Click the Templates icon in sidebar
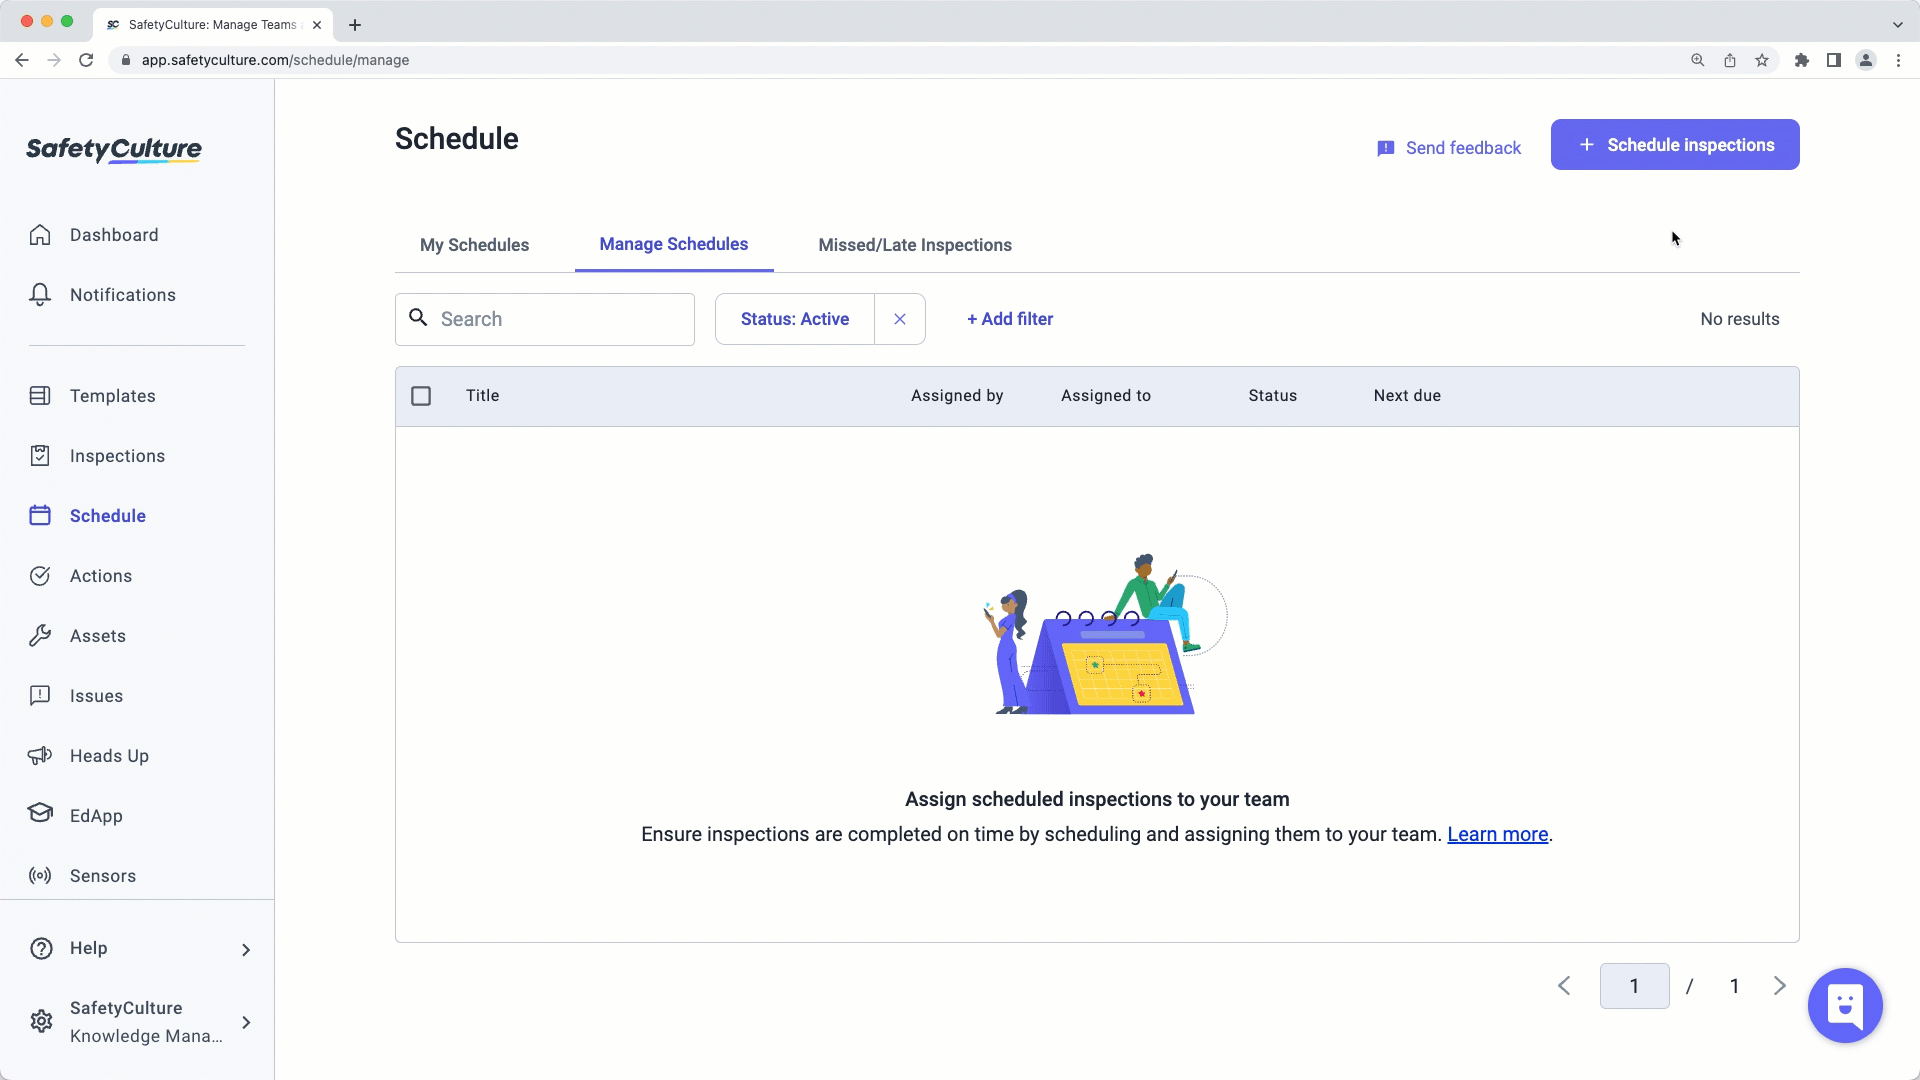 (x=40, y=396)
